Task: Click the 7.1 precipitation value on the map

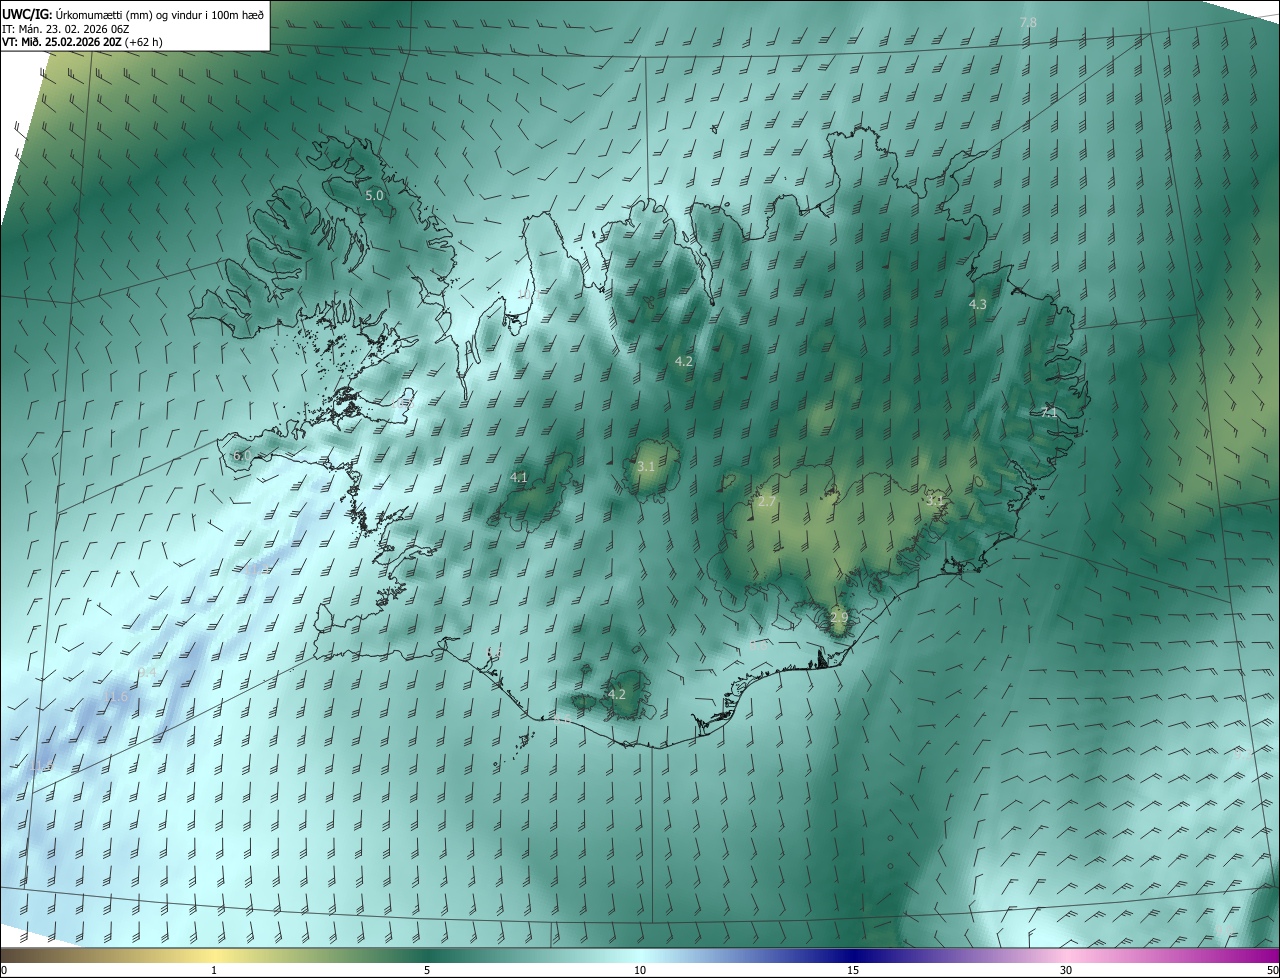Action: coord(1049,412)
